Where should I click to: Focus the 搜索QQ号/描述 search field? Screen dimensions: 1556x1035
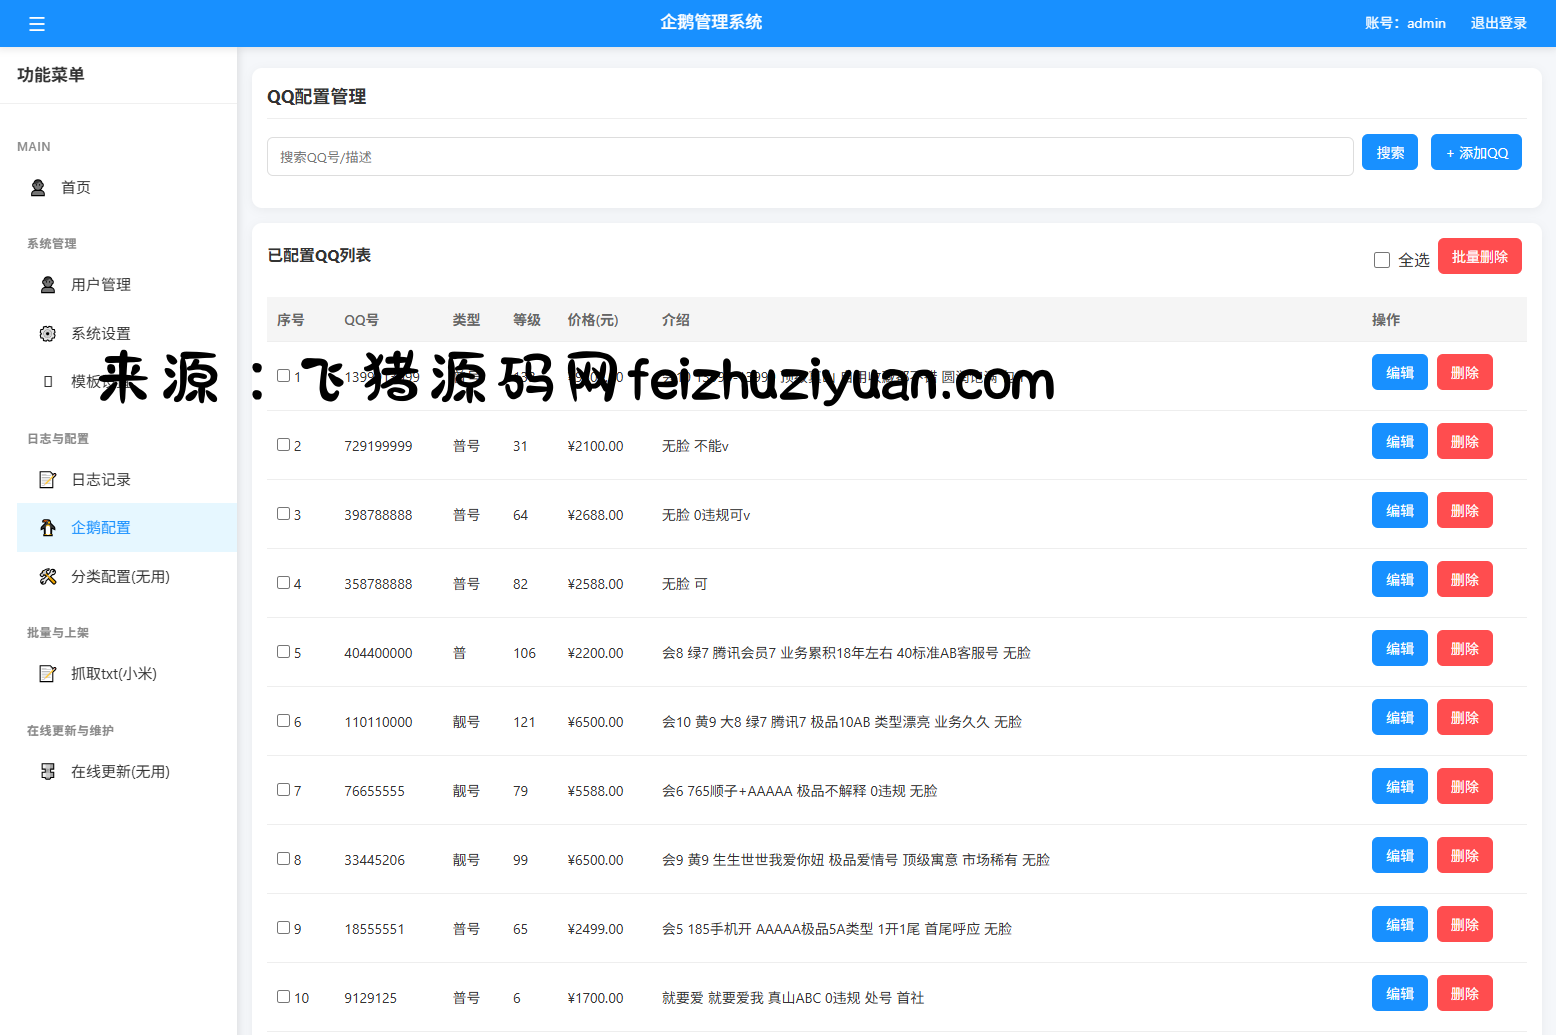click(809, 157)
